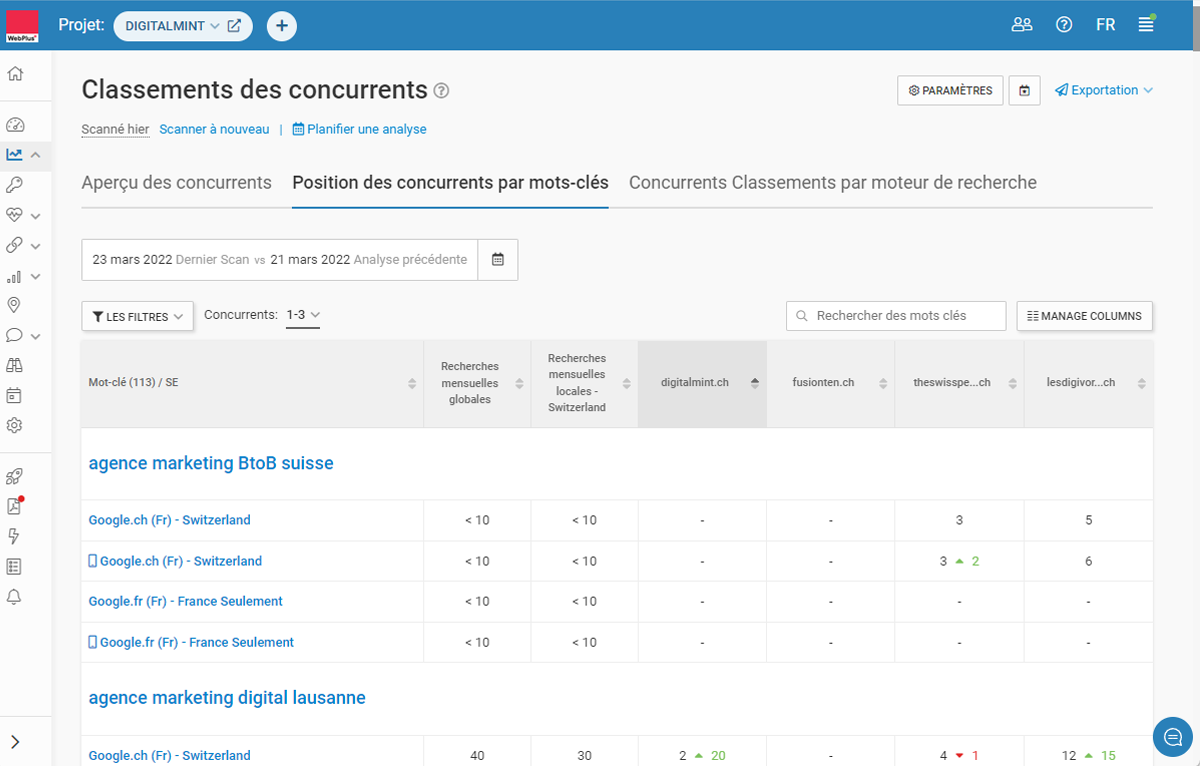Screen dimensions: 1200x766
Task: Open the LES FILTRES dropdown
Action: 137,316
